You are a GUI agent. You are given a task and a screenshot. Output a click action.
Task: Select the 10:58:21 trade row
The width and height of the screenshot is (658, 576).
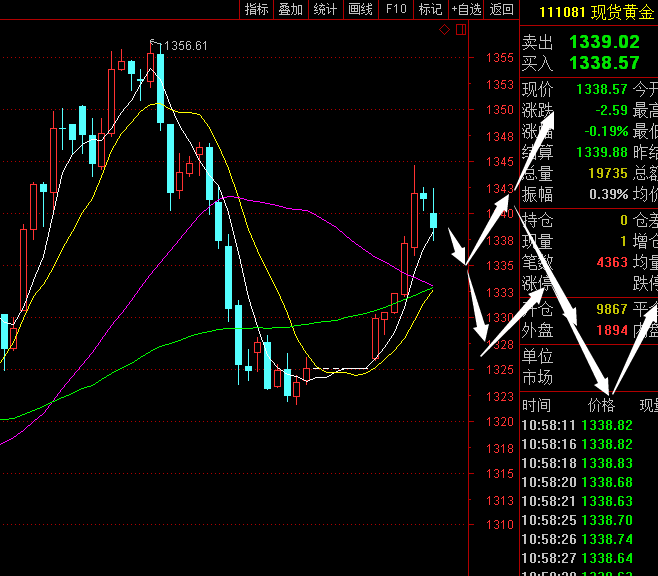[577, 501]
